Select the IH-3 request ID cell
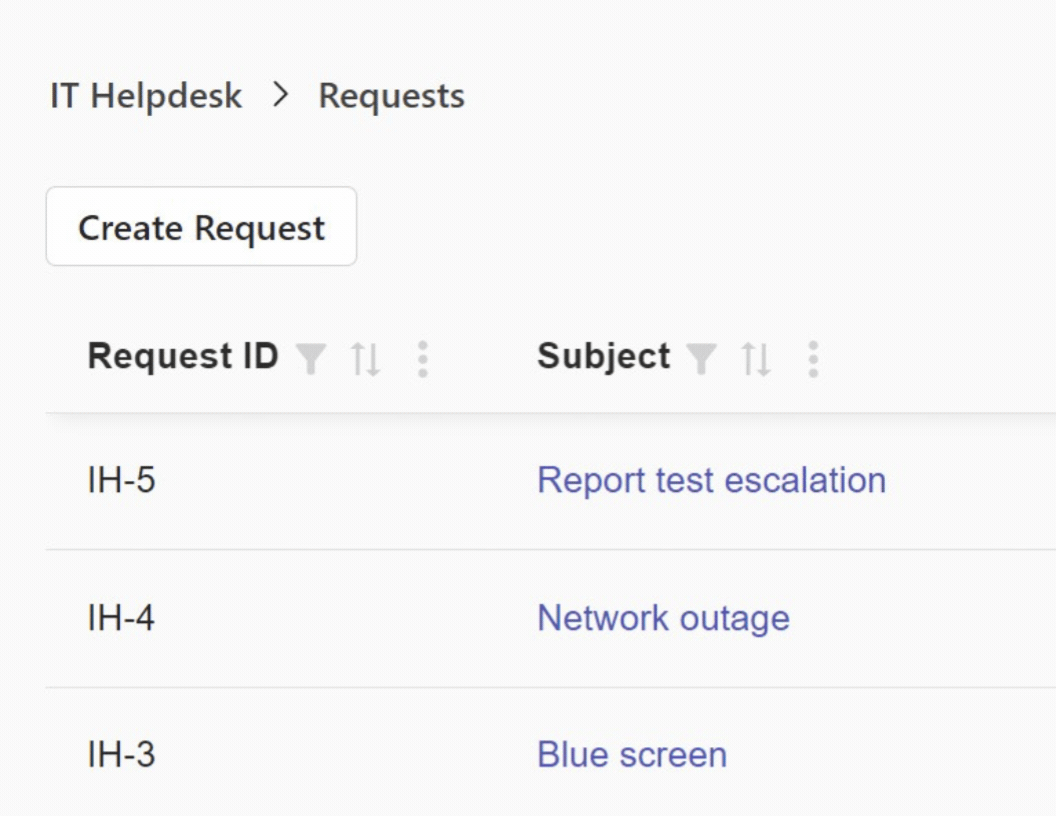 [121, 755]
